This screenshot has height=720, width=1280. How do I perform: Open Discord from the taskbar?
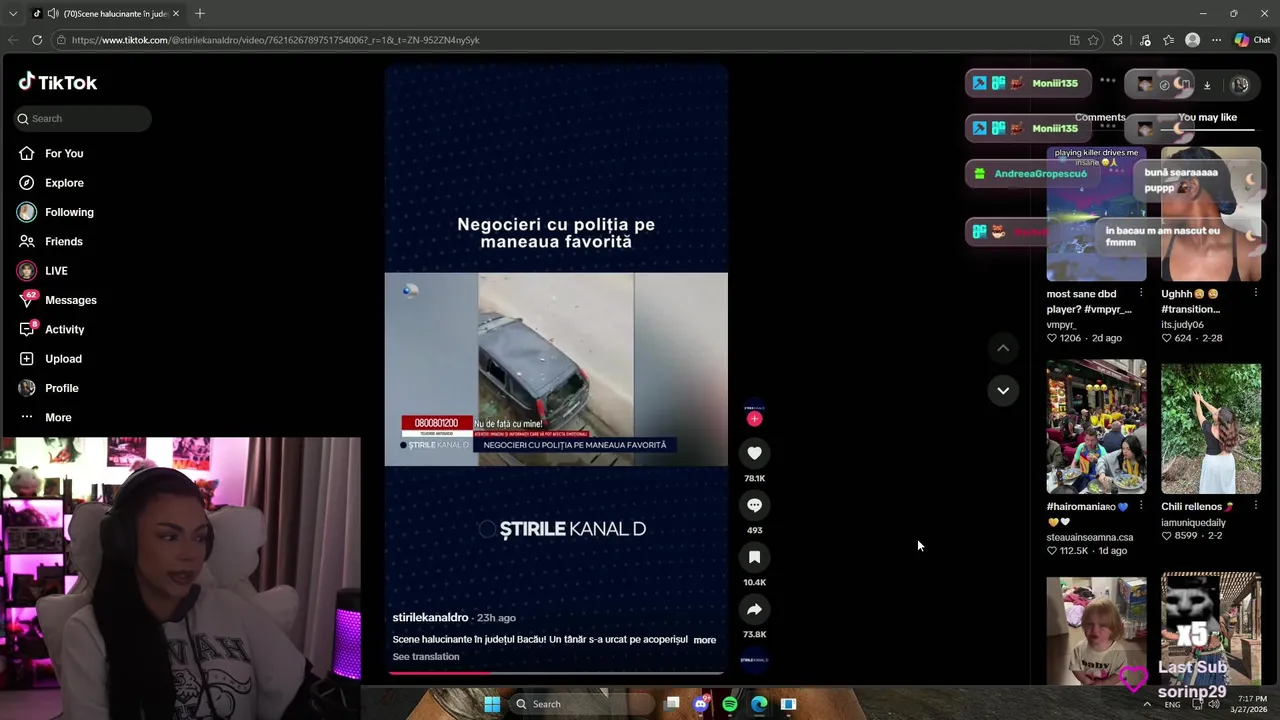701,704
